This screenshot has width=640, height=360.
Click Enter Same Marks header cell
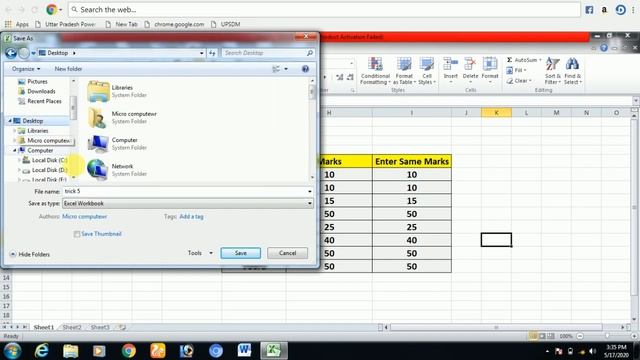(412, 161)
